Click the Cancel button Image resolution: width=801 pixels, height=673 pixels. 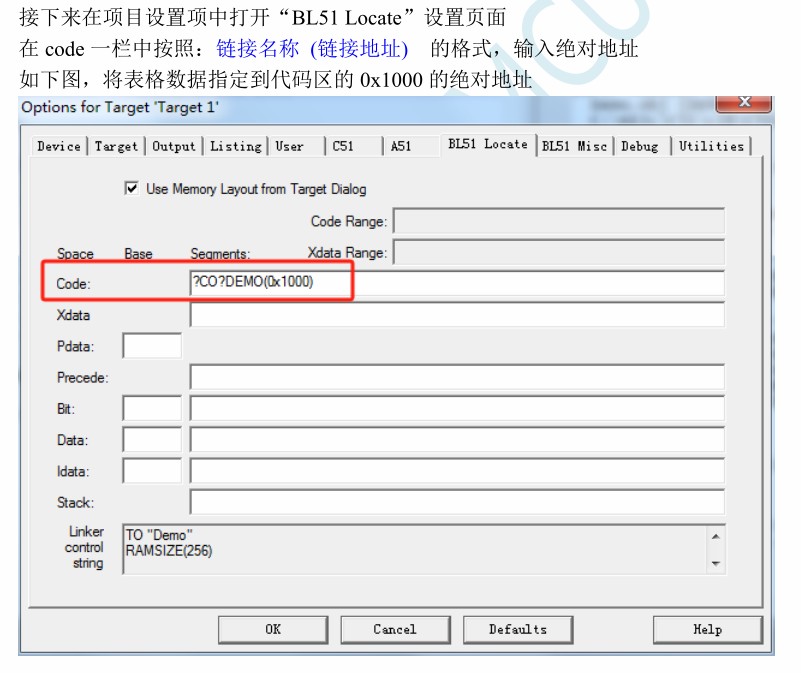point(395,630)
